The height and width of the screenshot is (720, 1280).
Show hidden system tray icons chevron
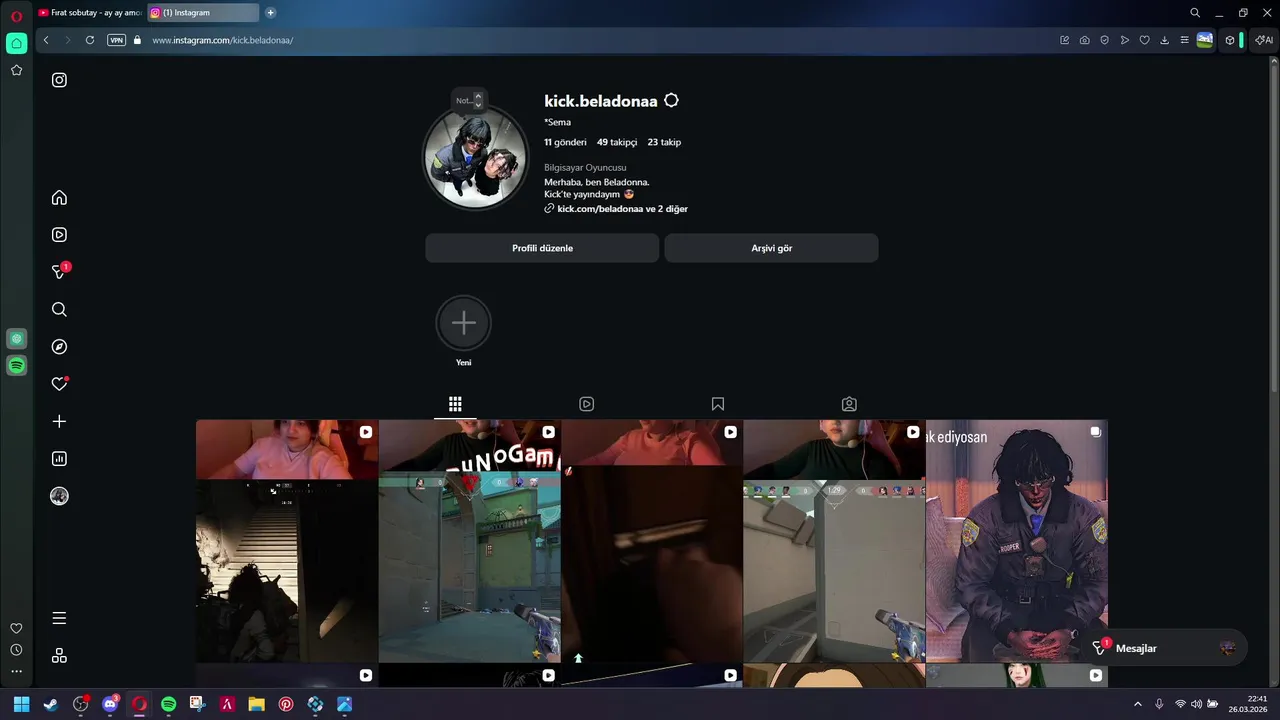[1137, 704]
